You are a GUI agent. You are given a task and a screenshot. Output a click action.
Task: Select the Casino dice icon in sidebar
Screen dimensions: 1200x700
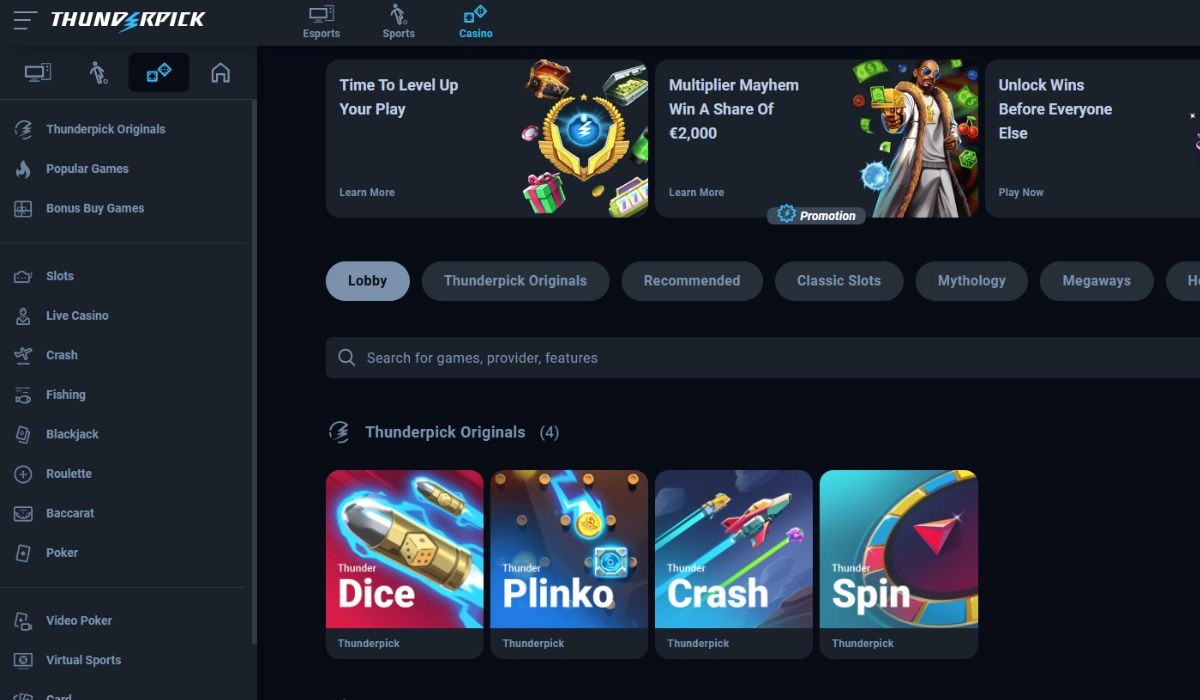click(x=159, y=73)
